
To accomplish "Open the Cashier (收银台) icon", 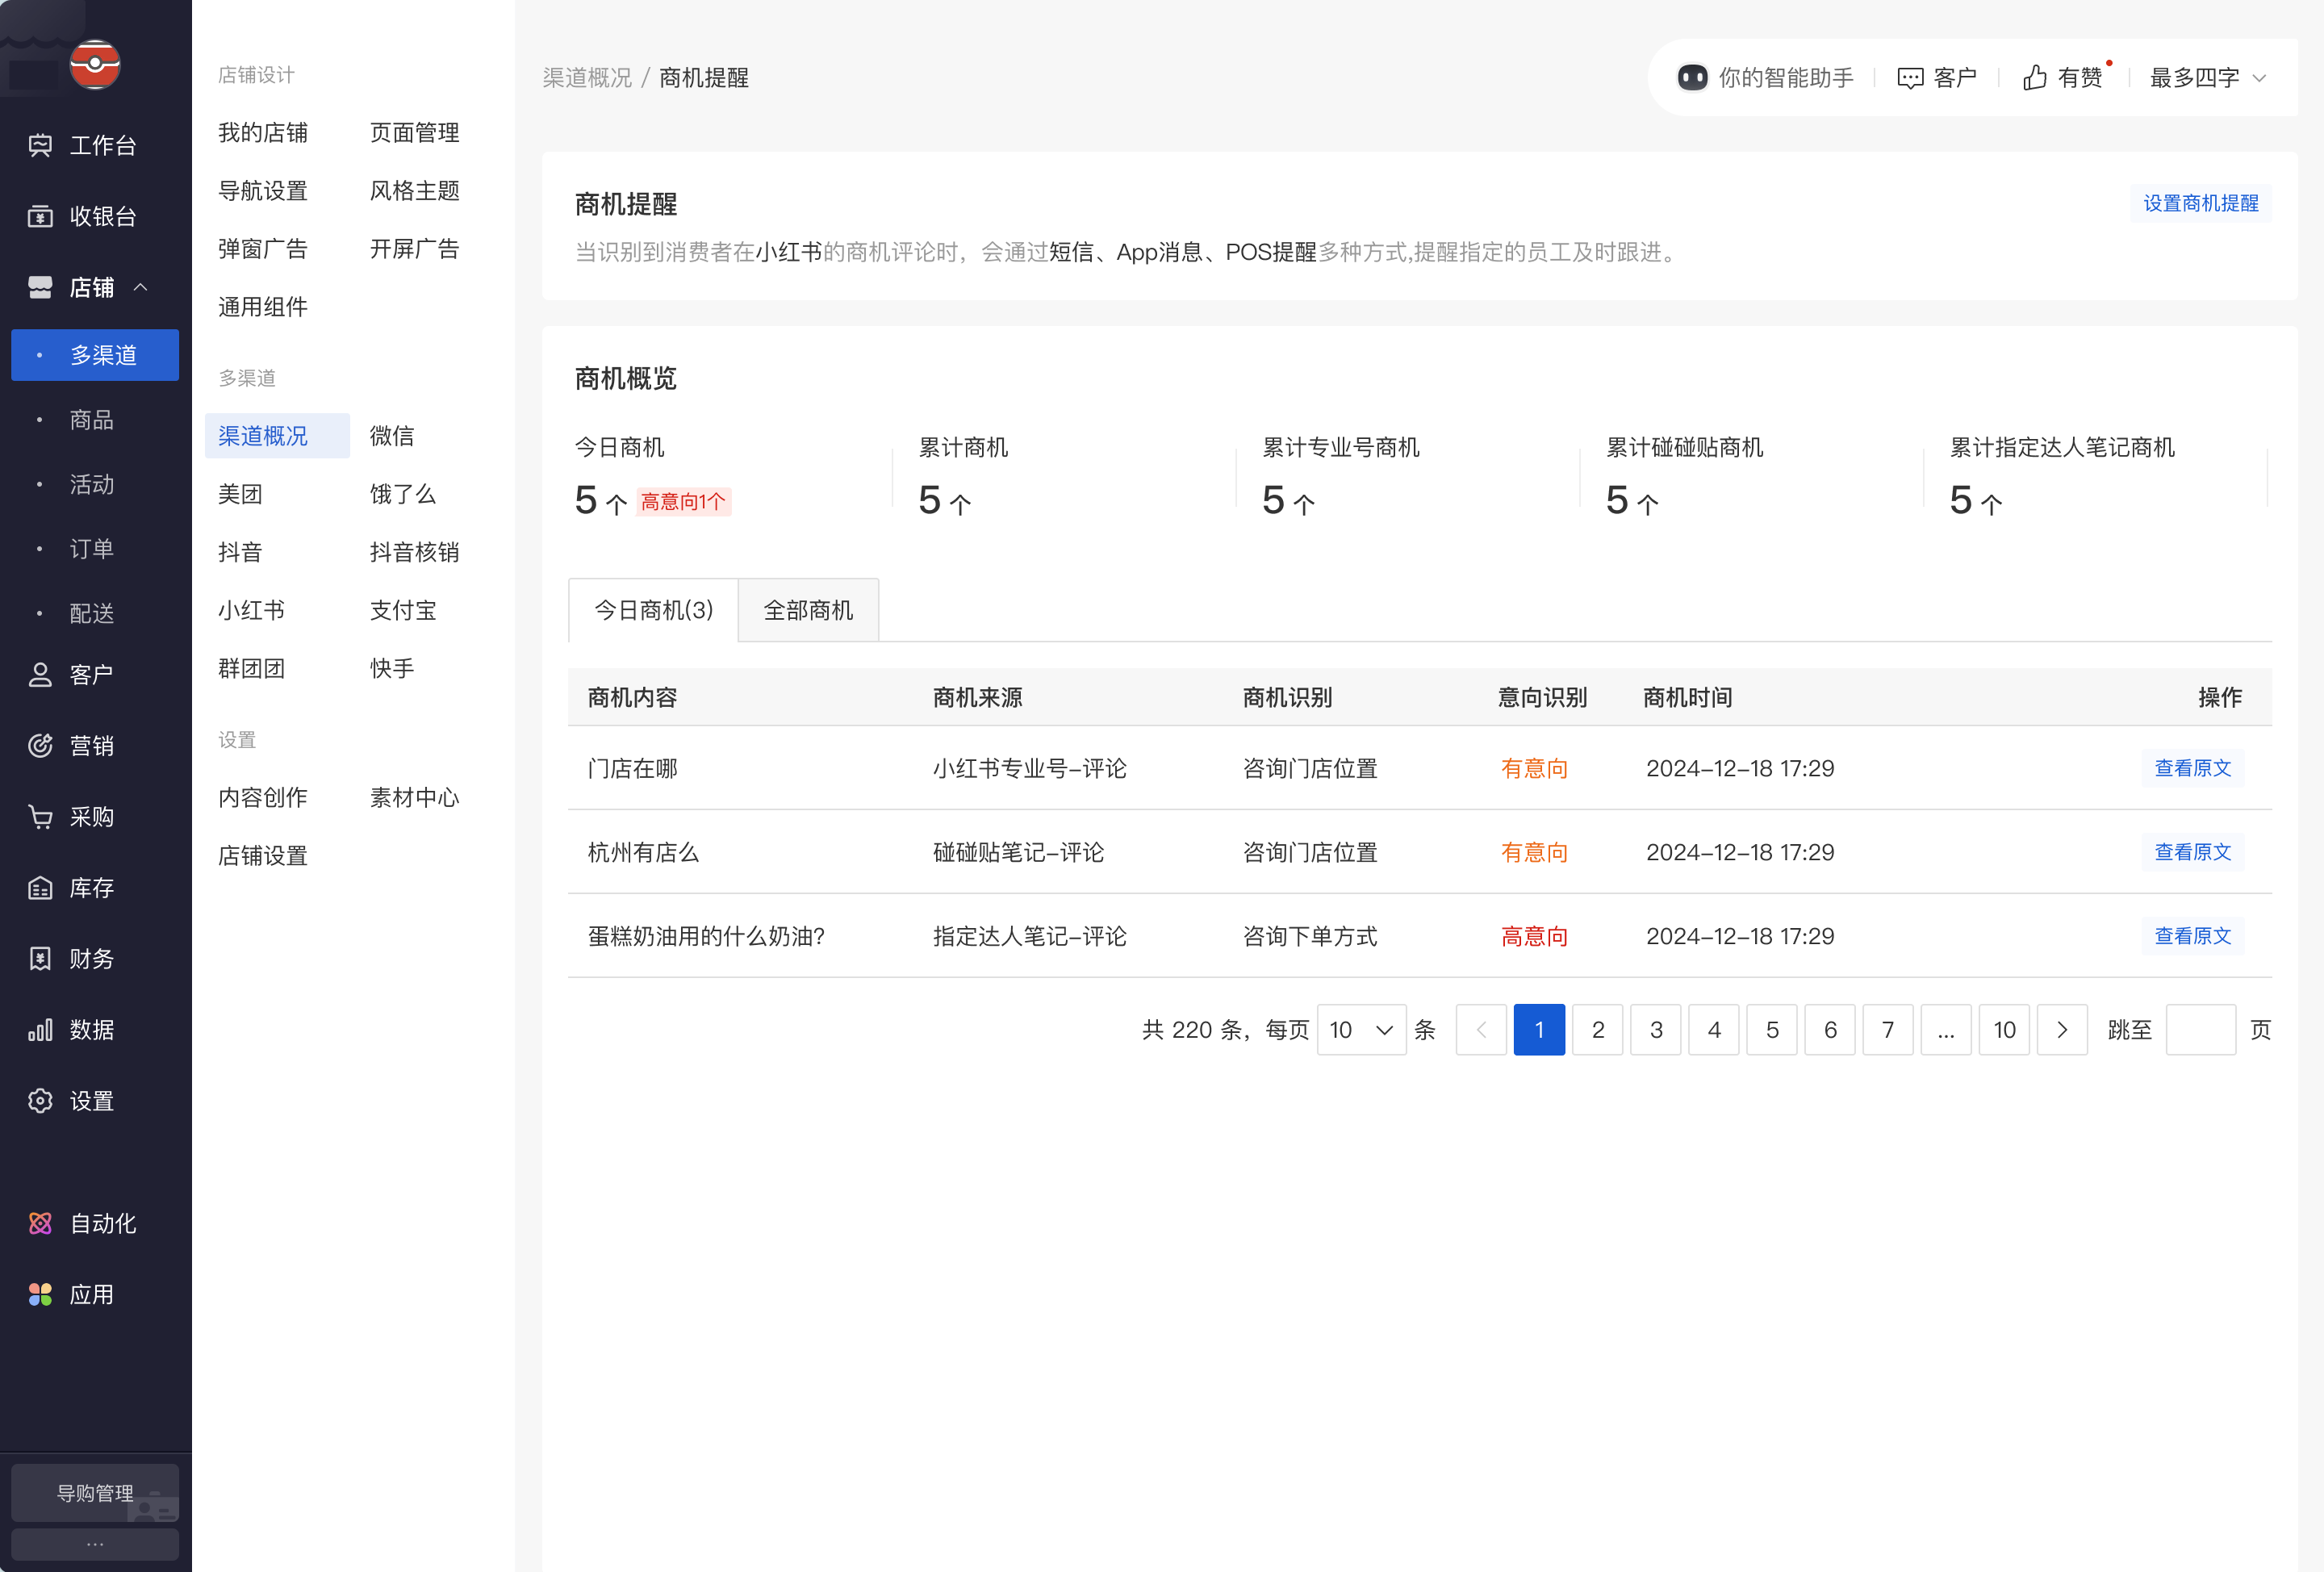I will tap(40, 217).
